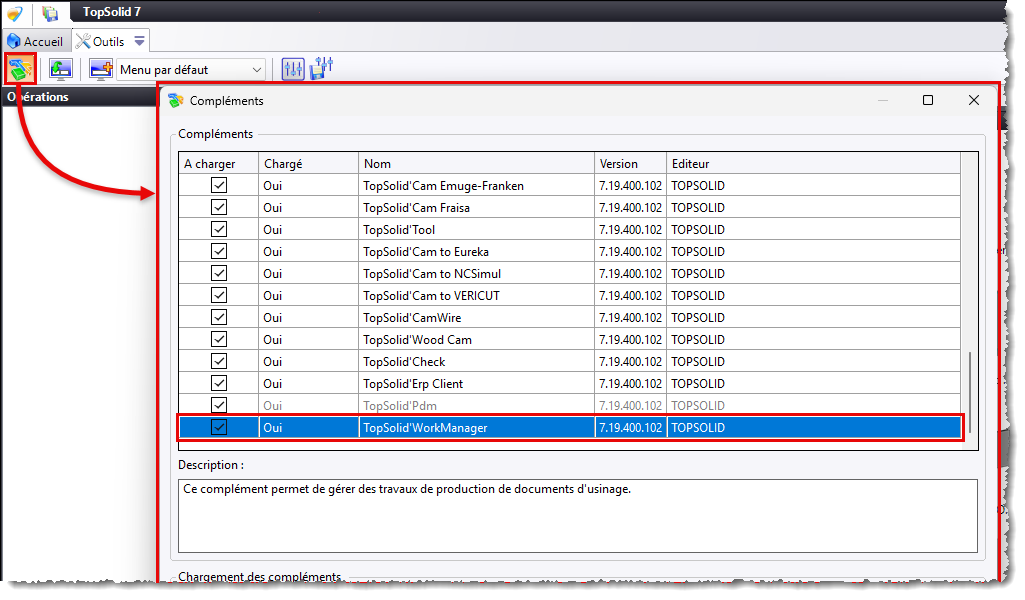The image size is (1025, 600).
Task: Click the add-ins list vertical scrollbar
Action: 969,392
